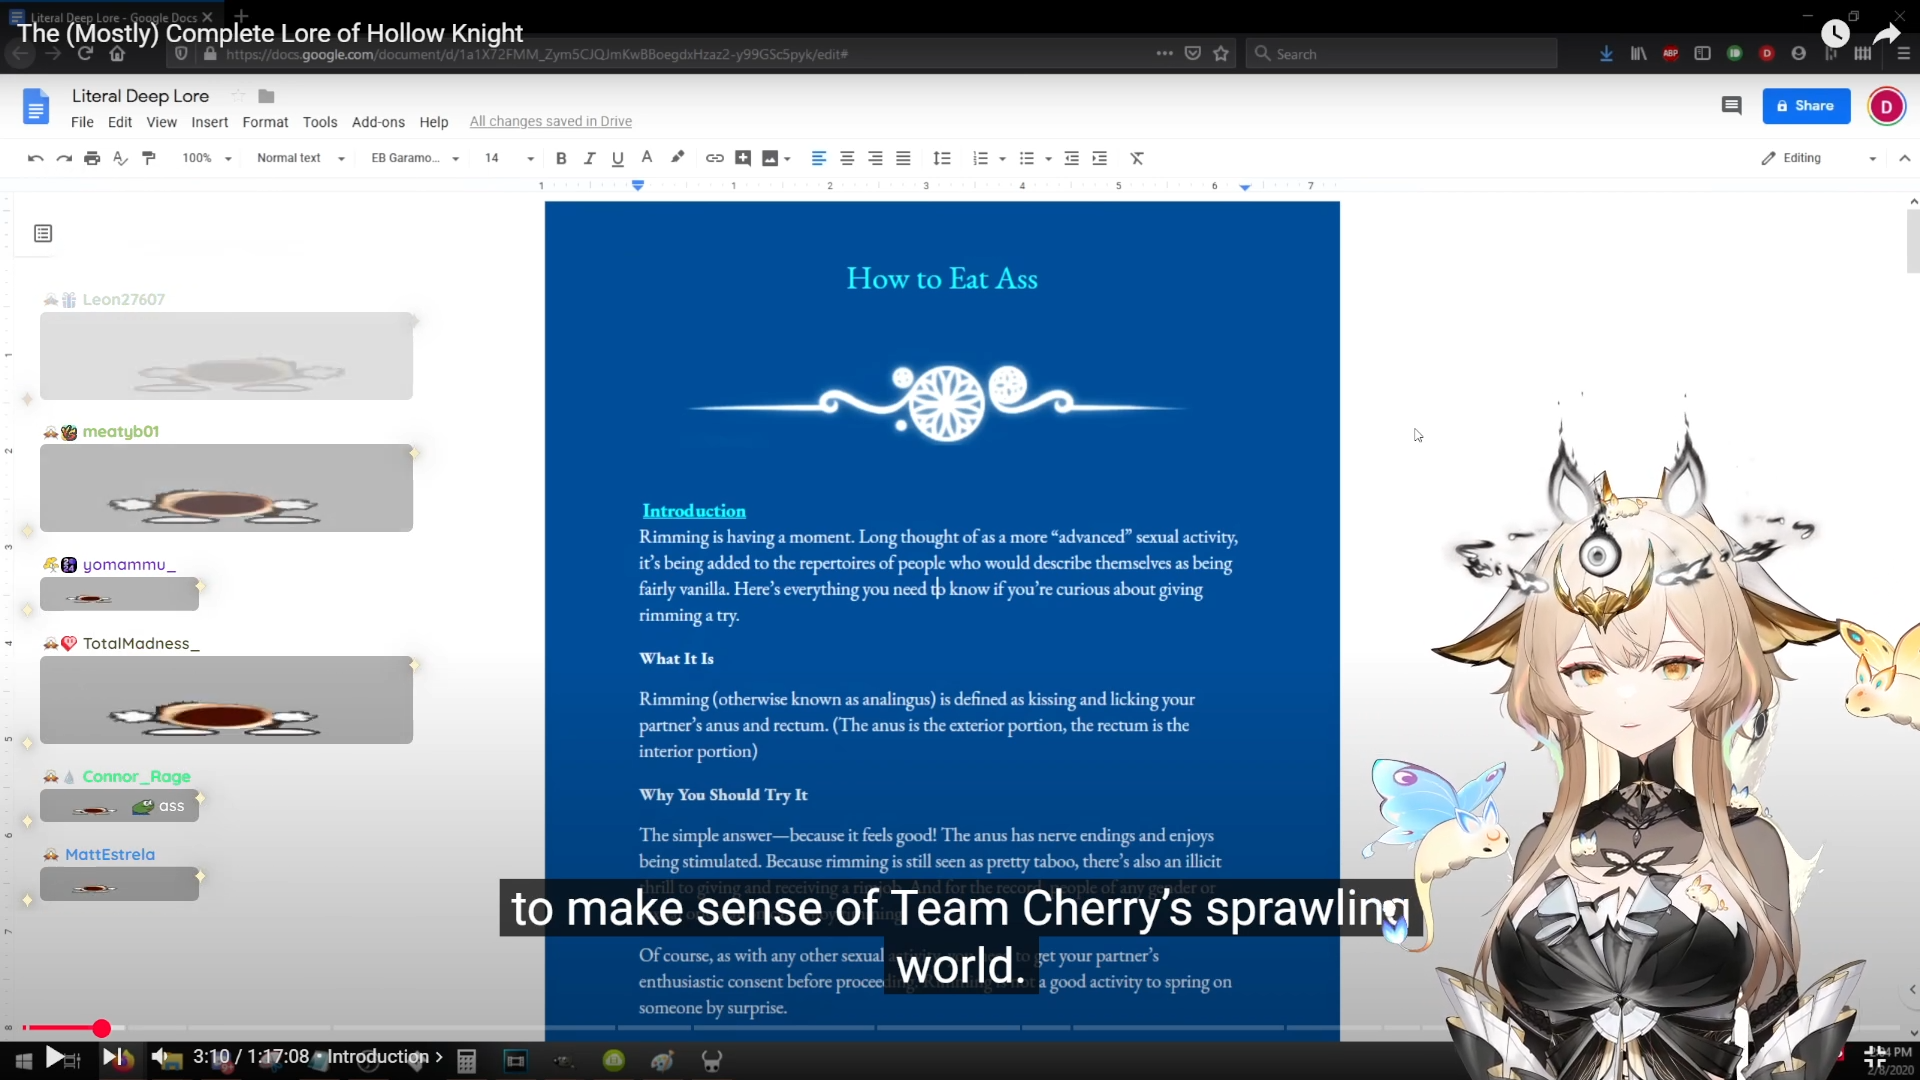Click All changes saved in Drive link
This screenshot has width=1920, height=1080.
(x=551, y=122)
